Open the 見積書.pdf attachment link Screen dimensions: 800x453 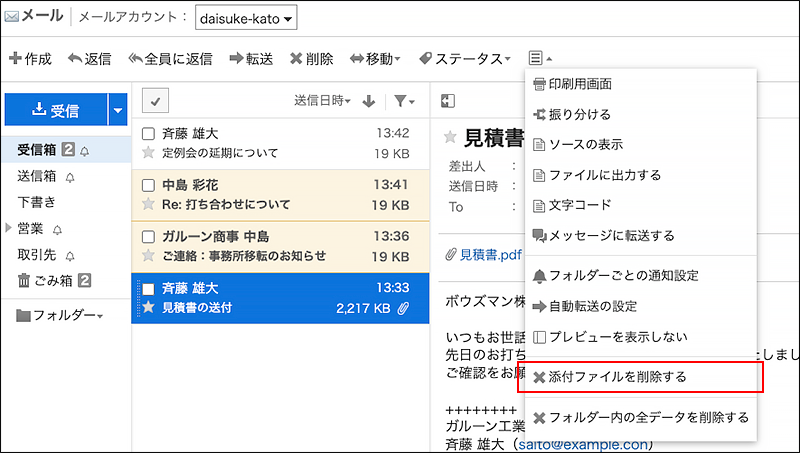[483, 255]
